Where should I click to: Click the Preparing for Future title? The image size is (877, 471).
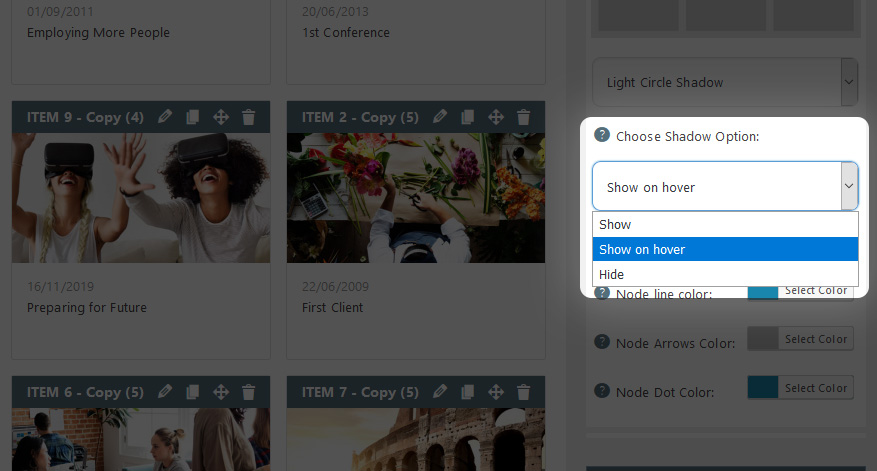[87, 308]
